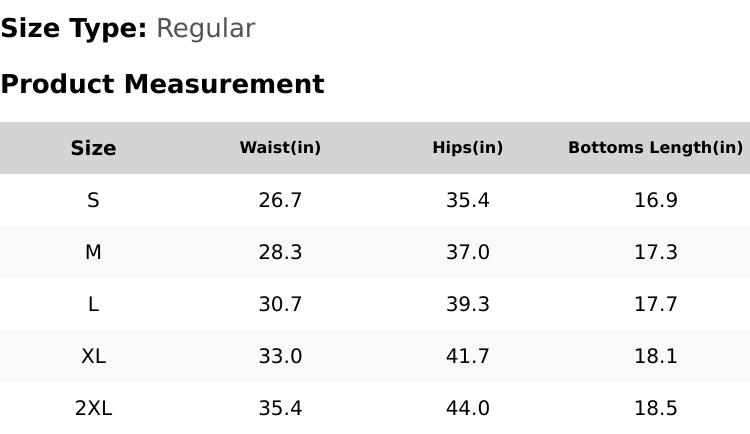Click the Waist(in) column header

280,148
